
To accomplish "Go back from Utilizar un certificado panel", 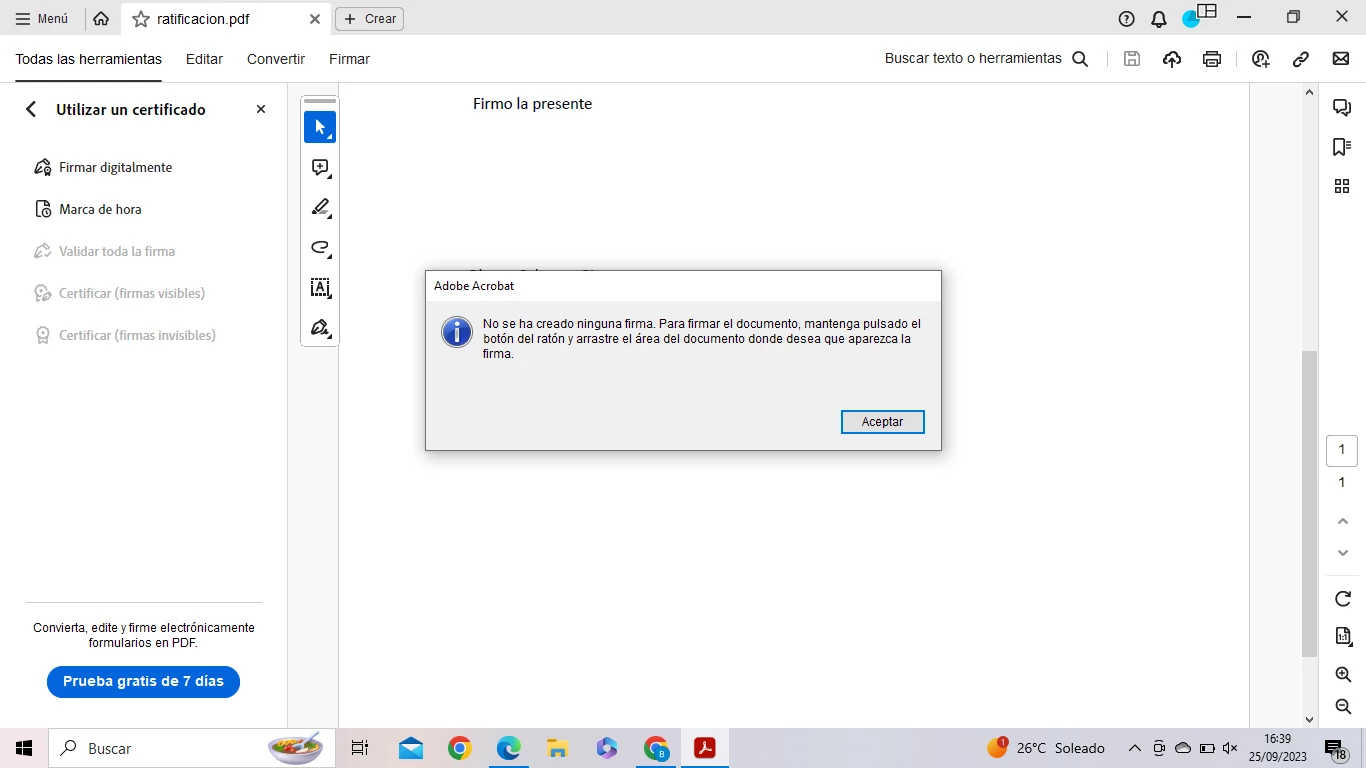I will [31, 109].
